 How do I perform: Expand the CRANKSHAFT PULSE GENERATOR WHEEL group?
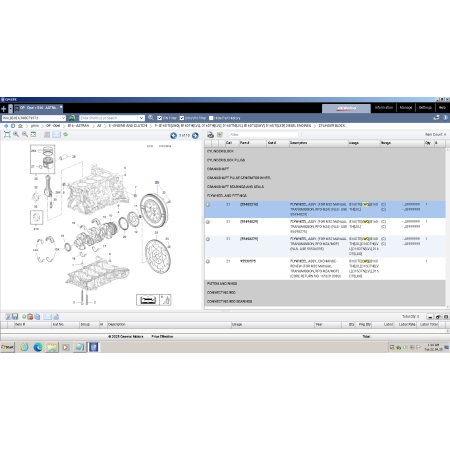[325, 178]
